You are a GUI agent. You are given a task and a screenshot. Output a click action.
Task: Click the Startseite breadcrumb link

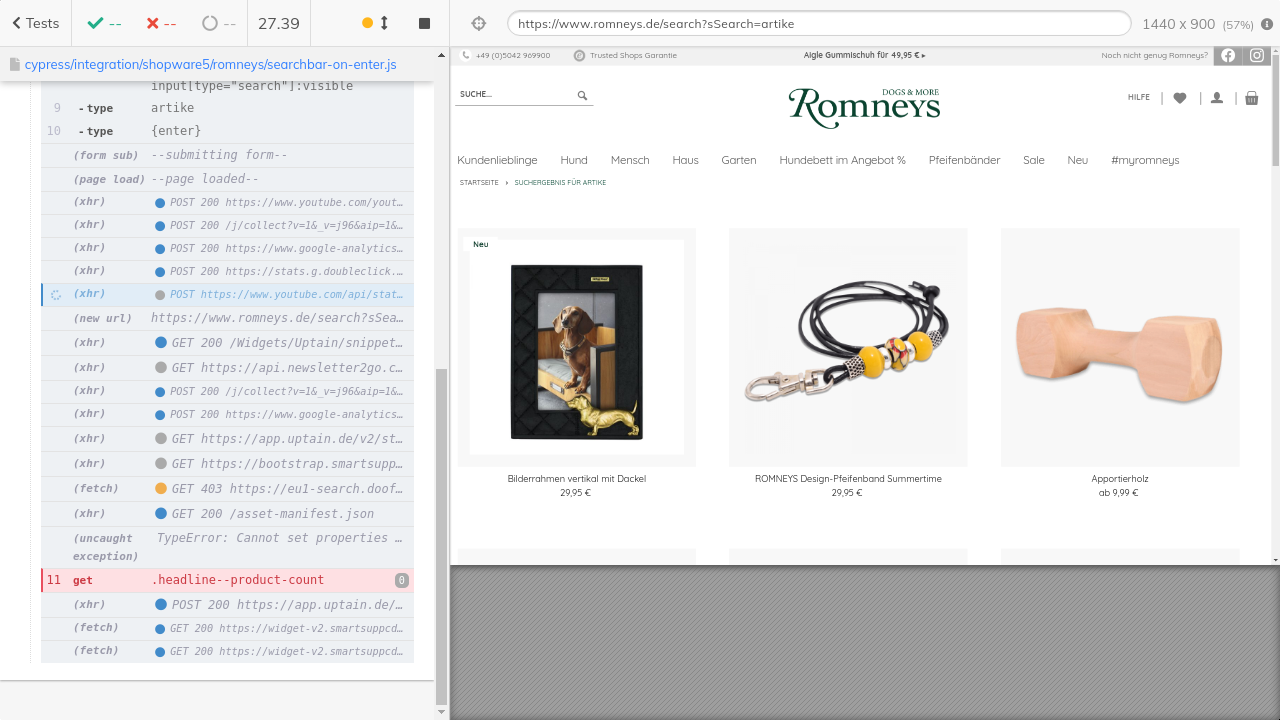(x=479, y=183)
